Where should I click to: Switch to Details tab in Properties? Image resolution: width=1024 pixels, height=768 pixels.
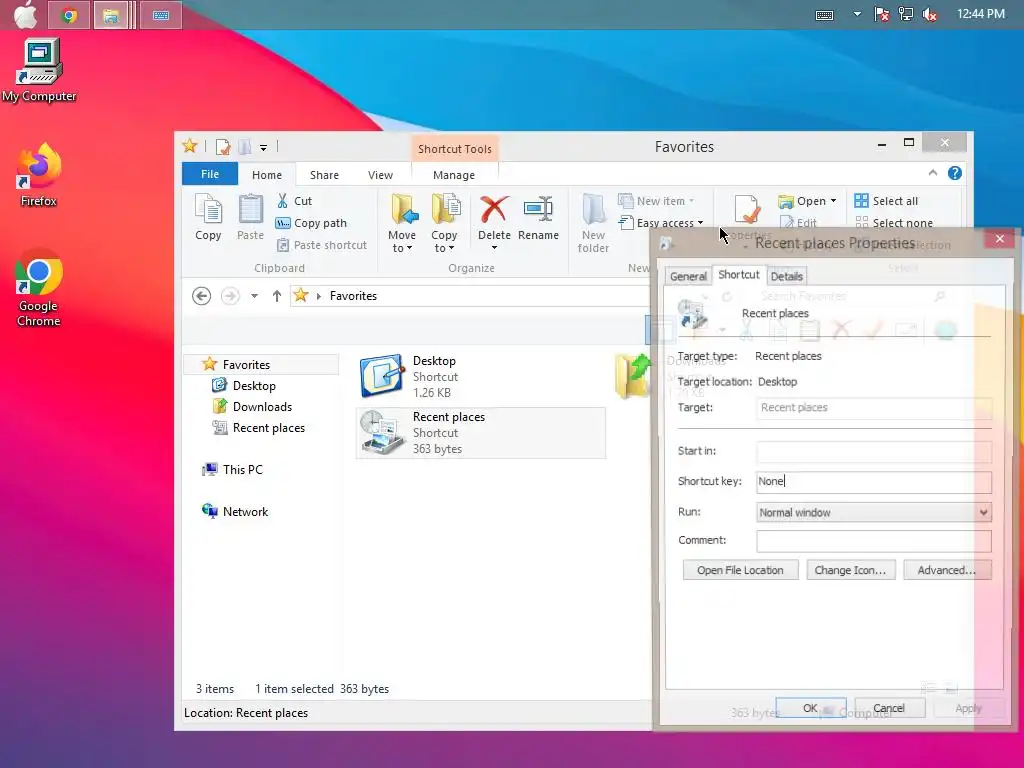click(x=786, y=276)
